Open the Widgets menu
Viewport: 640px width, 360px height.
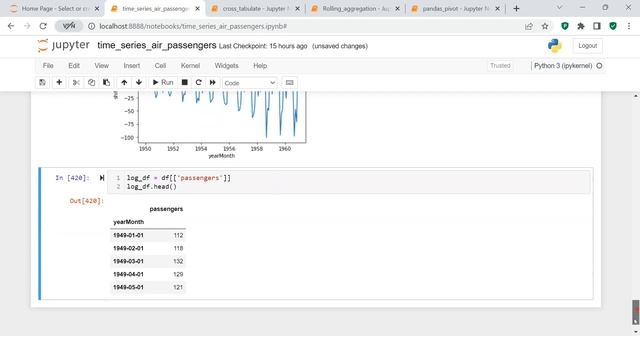pos(226,66)
